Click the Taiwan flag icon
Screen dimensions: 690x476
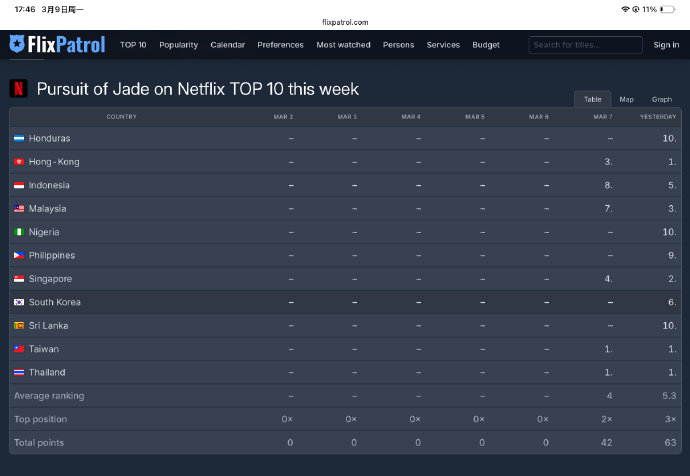click(x=19, y=349)
